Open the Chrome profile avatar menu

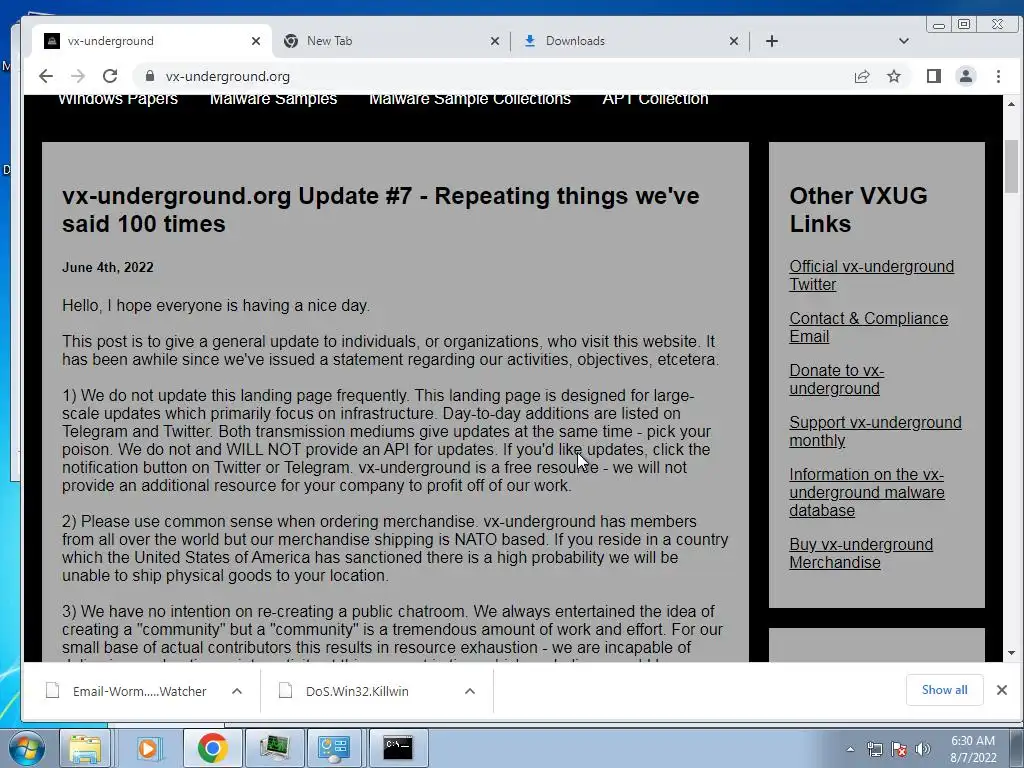point(966,76)
